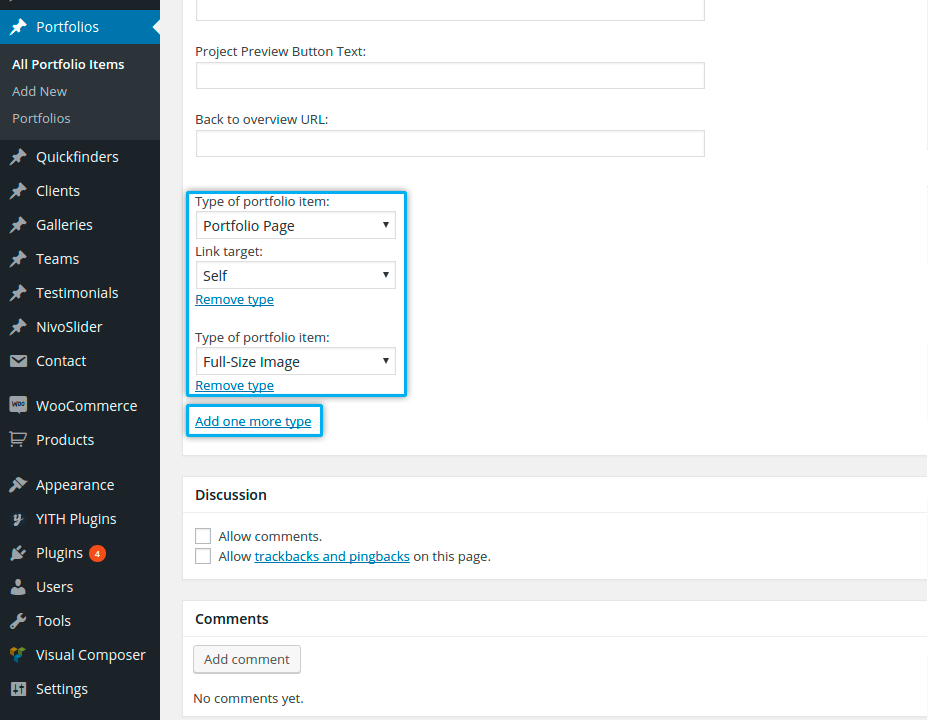Click the Add one more type link
This screenshot has height=720, width=928.
[253, 422]
